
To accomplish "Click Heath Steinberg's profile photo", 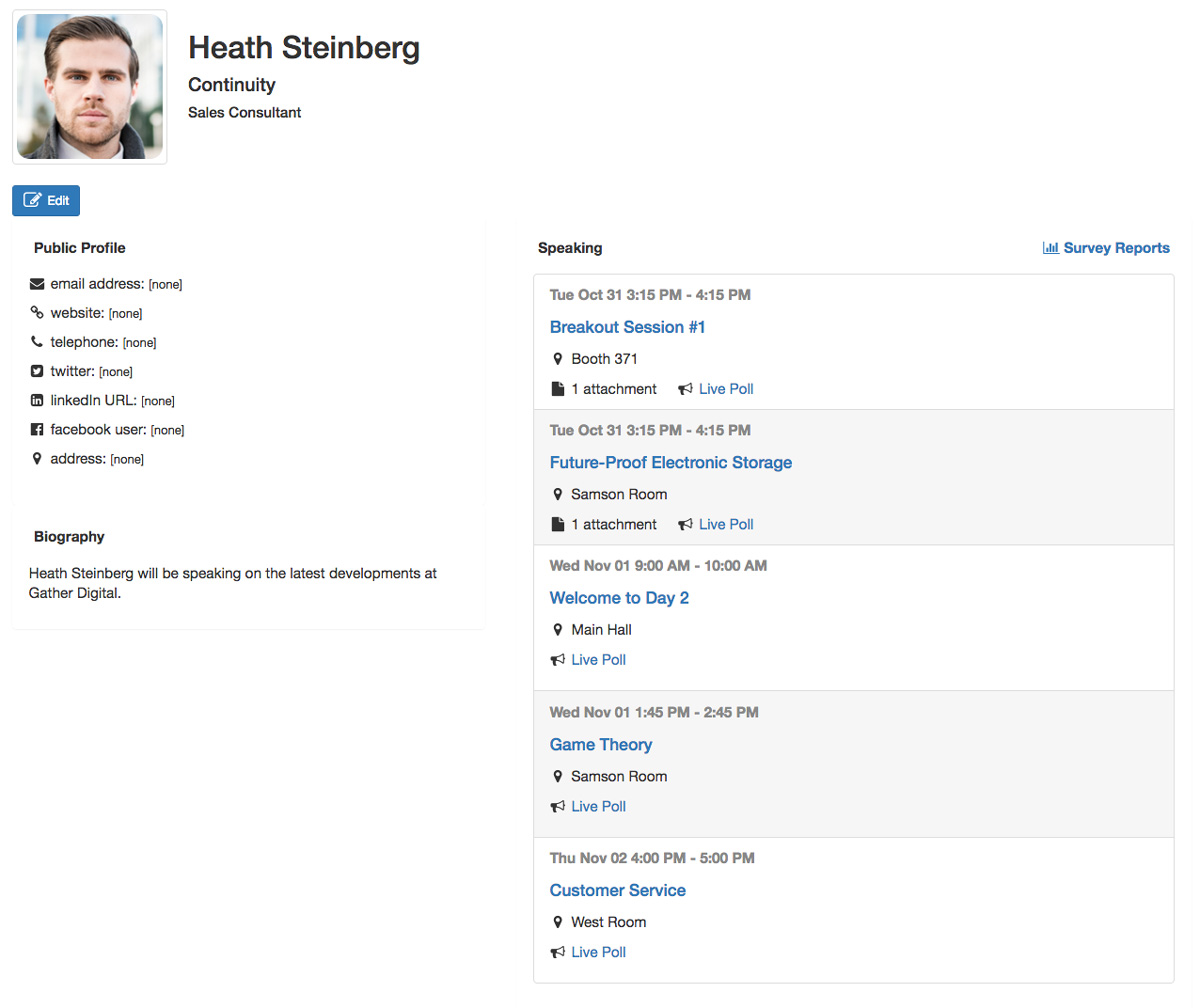I will coord(90,87).
